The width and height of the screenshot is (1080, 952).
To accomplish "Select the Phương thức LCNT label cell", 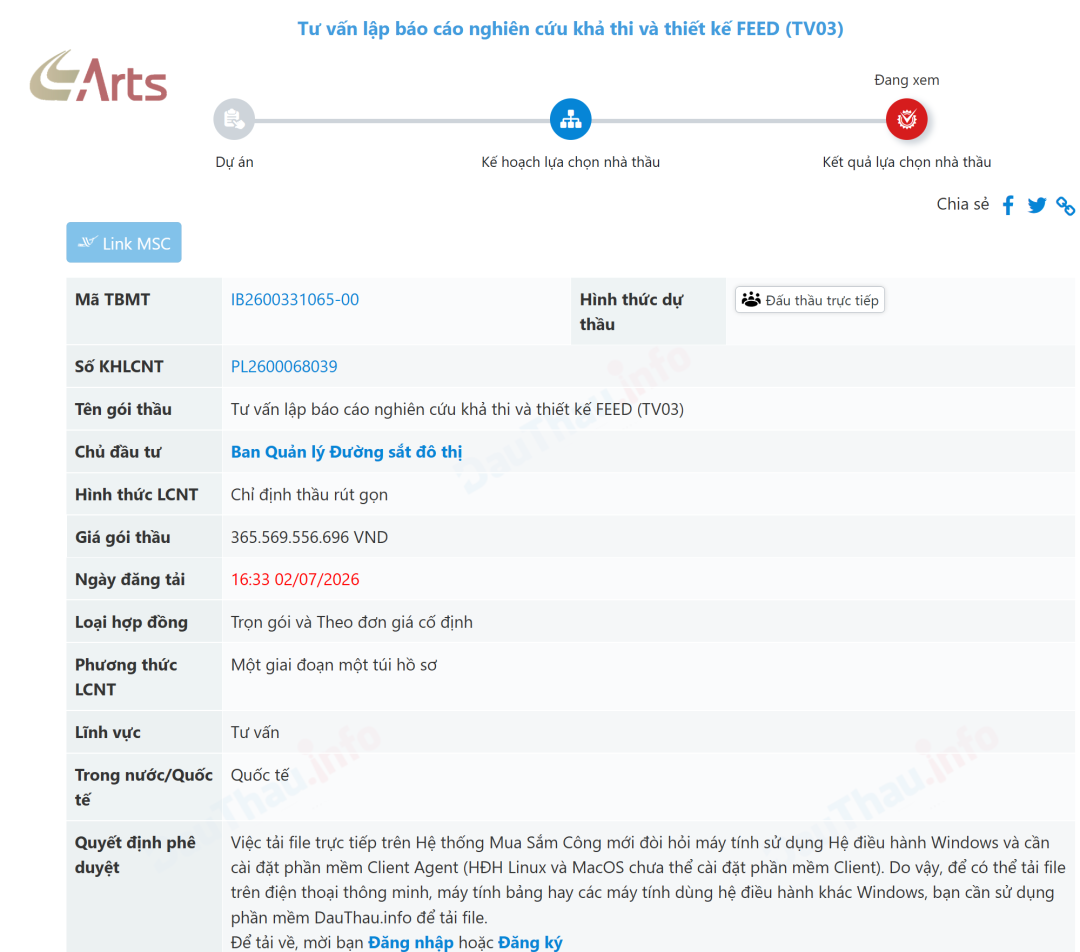I will point(144,677).
